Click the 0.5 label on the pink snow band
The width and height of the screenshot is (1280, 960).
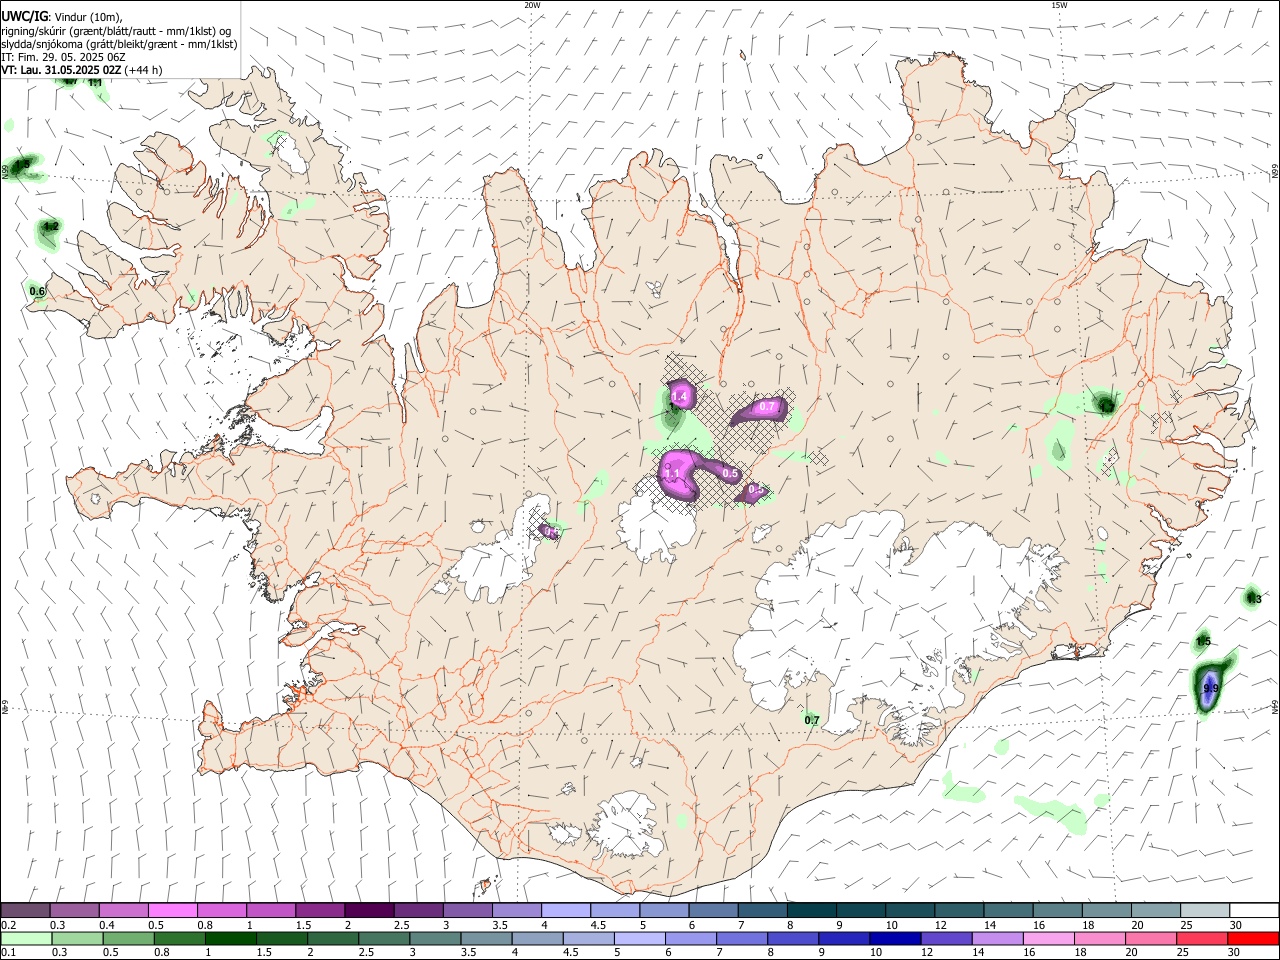click(730, 473)
